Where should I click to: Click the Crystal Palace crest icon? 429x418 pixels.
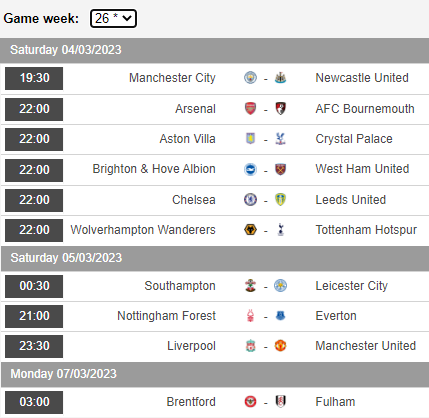[280, 139]
